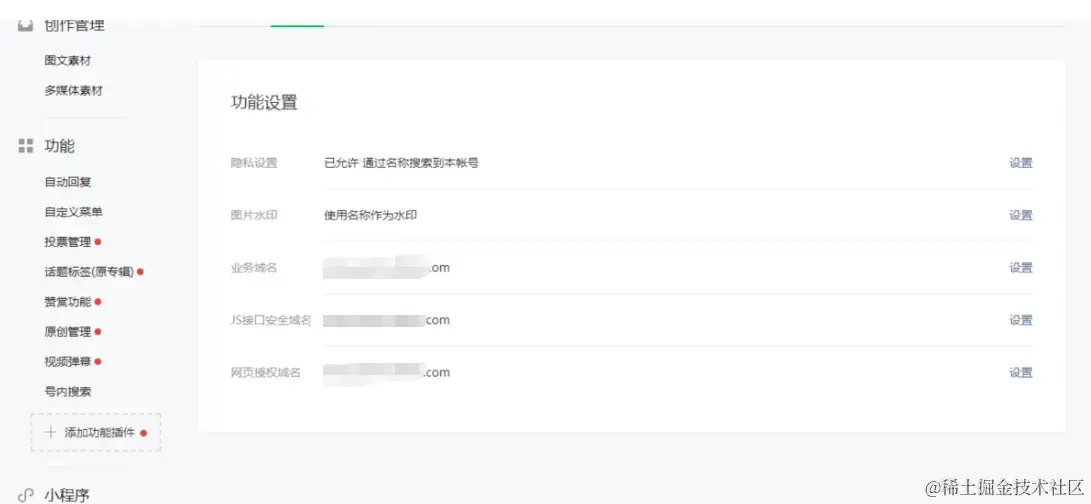This screenshot has height=504, width=1091.
Task: Click 设置 link for JS接口安全域名 row
Action: (1021, 320)
